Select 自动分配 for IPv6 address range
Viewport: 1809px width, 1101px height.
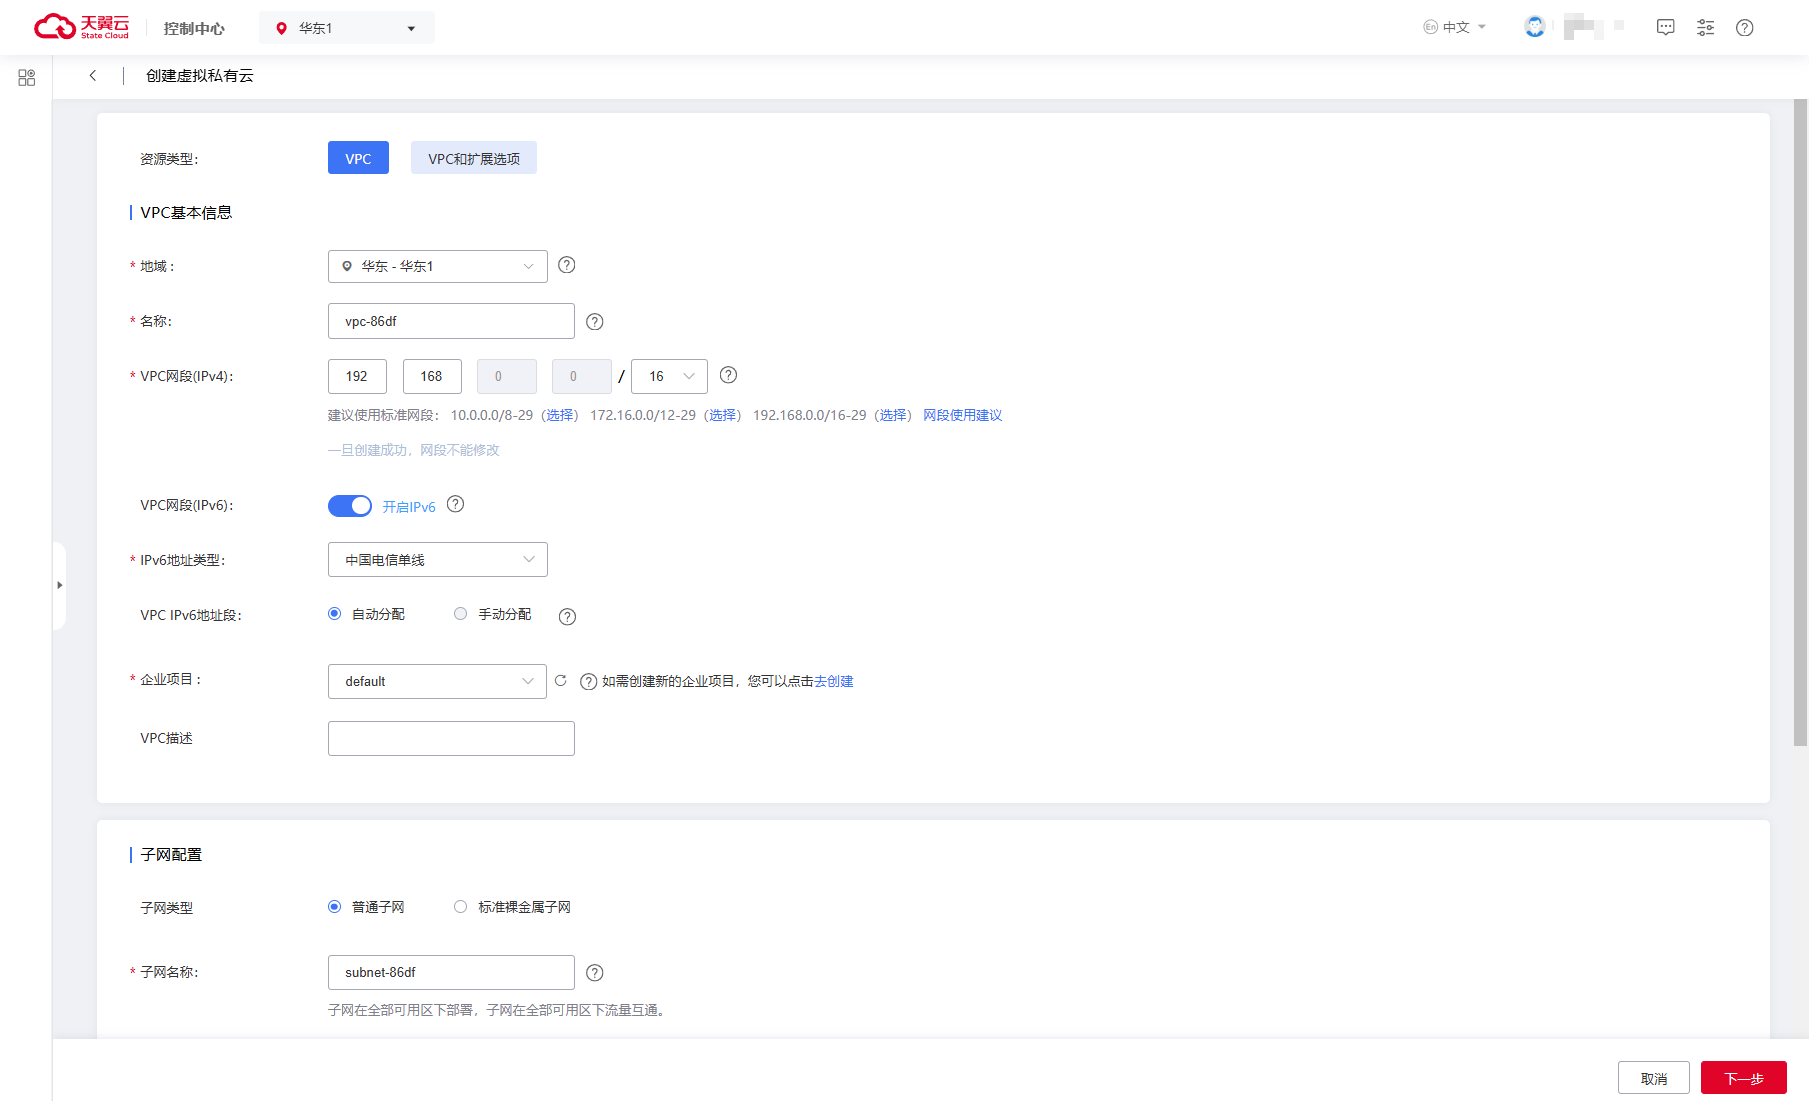(x=335, y=614)
